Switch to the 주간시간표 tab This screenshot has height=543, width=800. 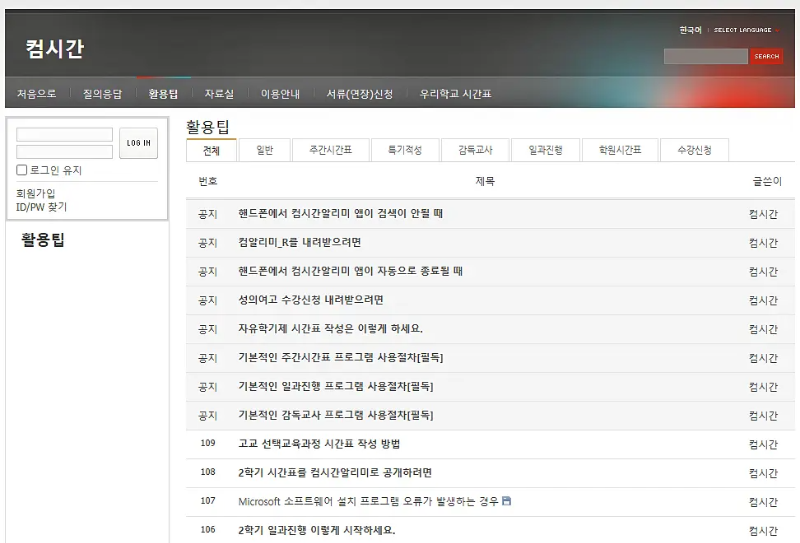331,150
